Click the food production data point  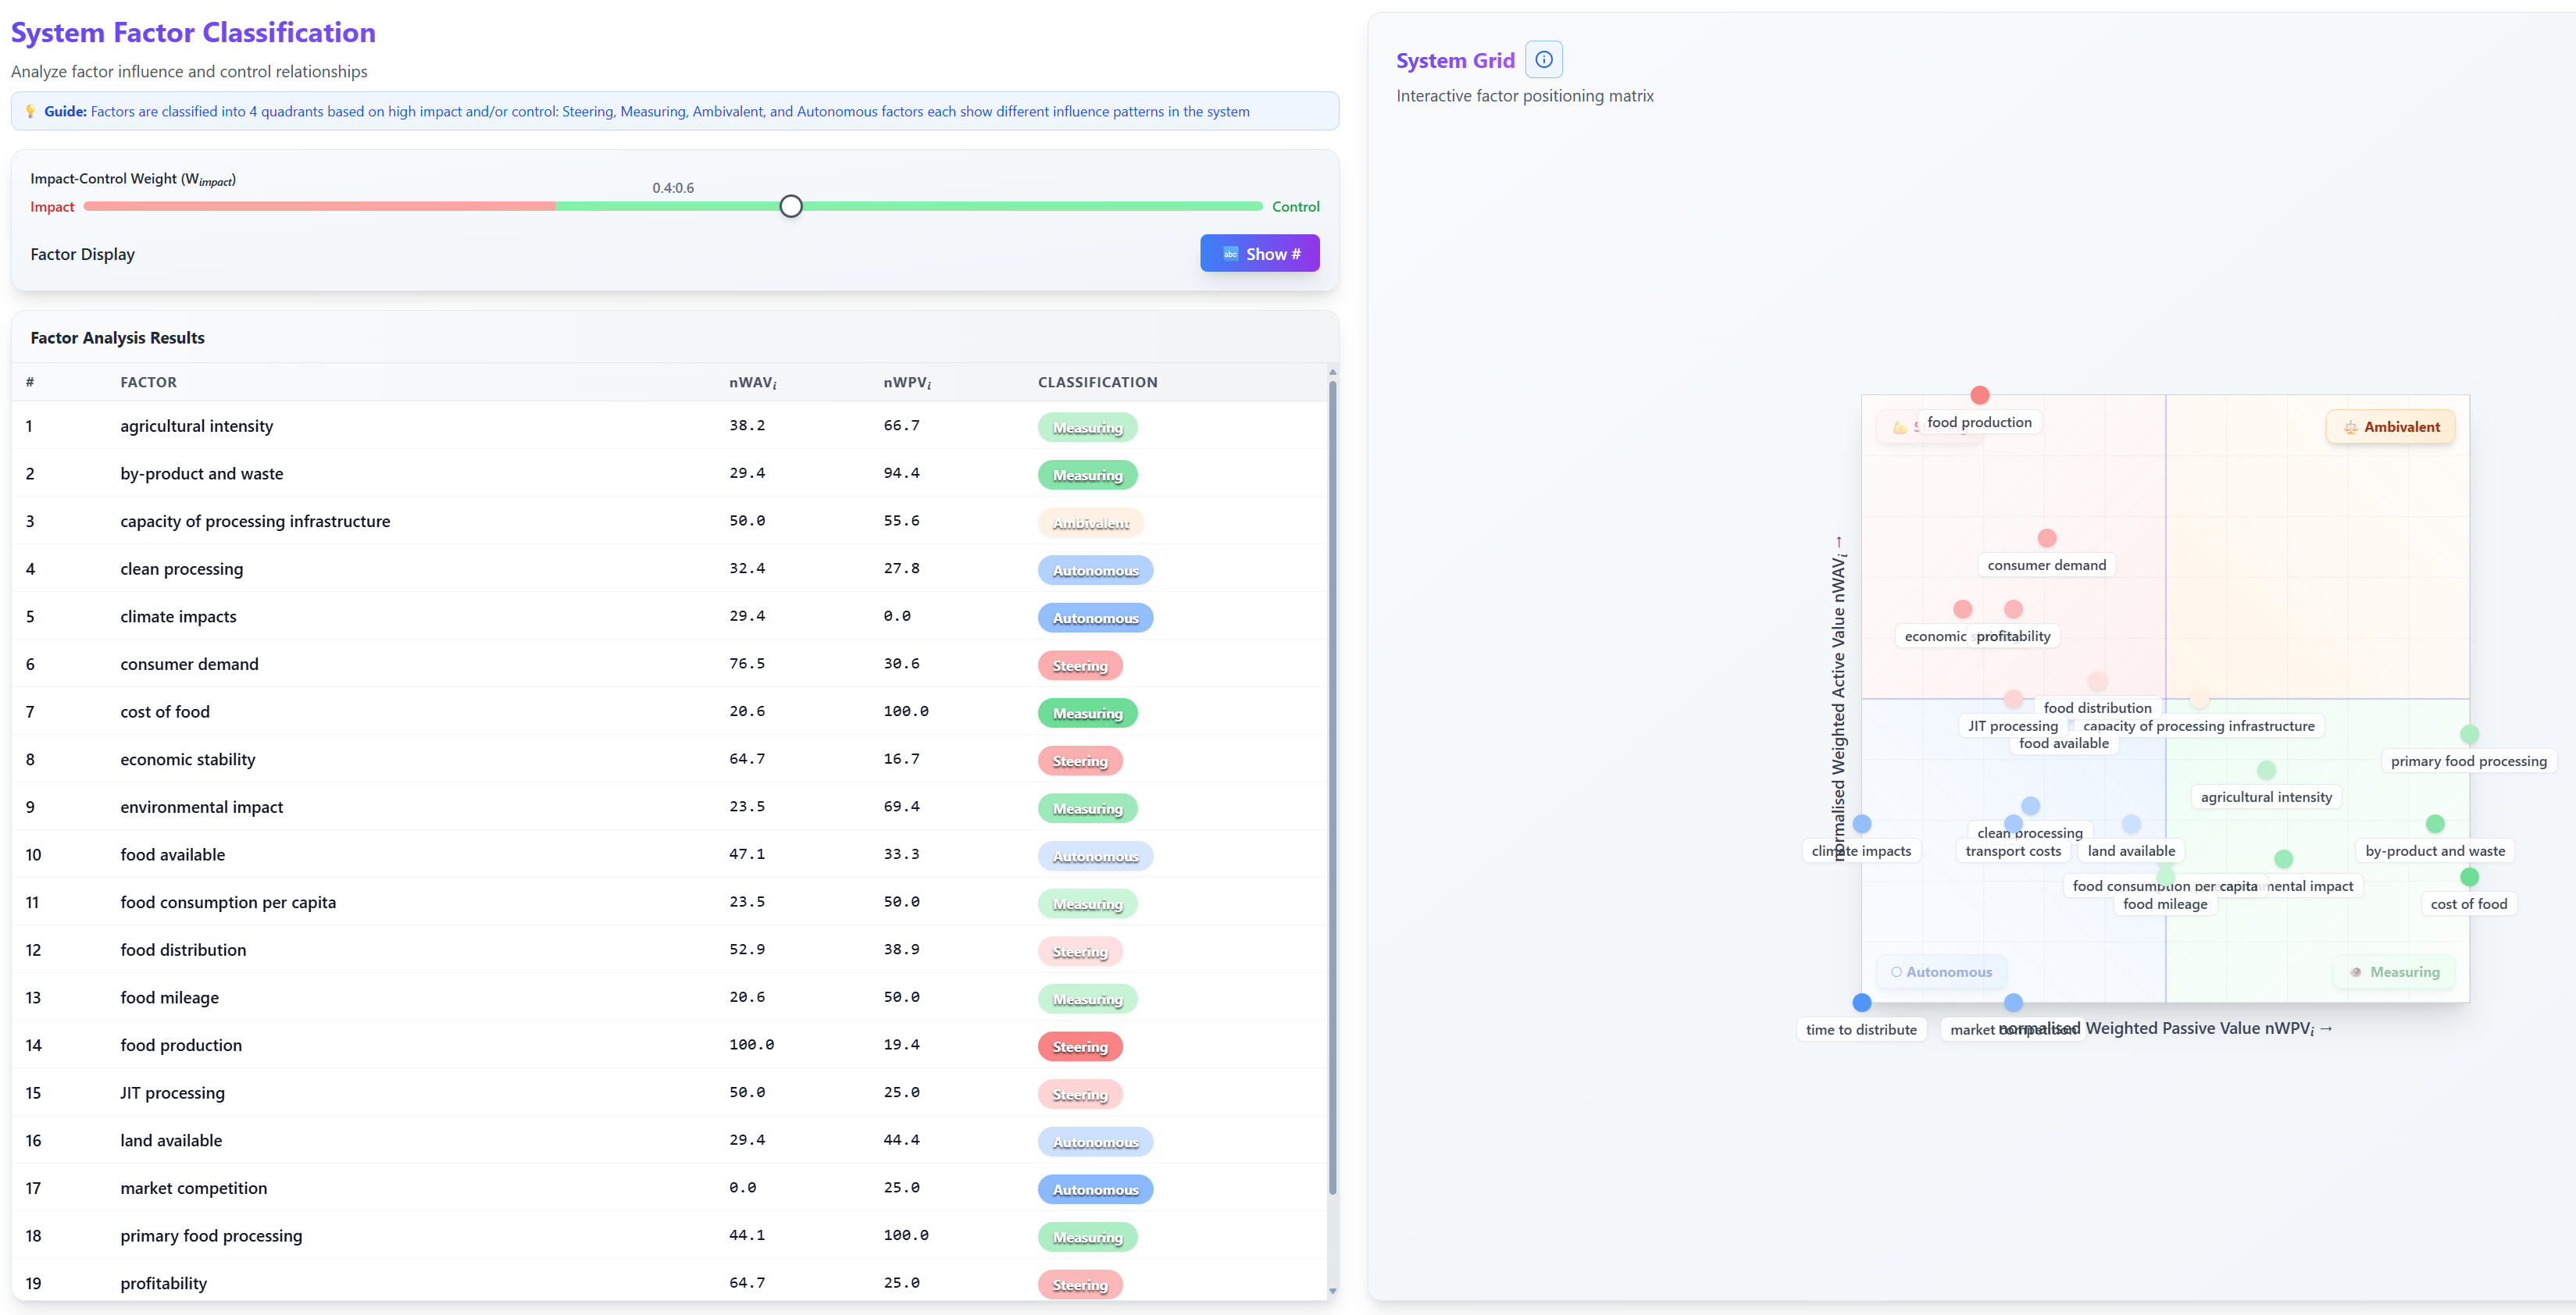pyautogui.click(x=1979, y=395)
